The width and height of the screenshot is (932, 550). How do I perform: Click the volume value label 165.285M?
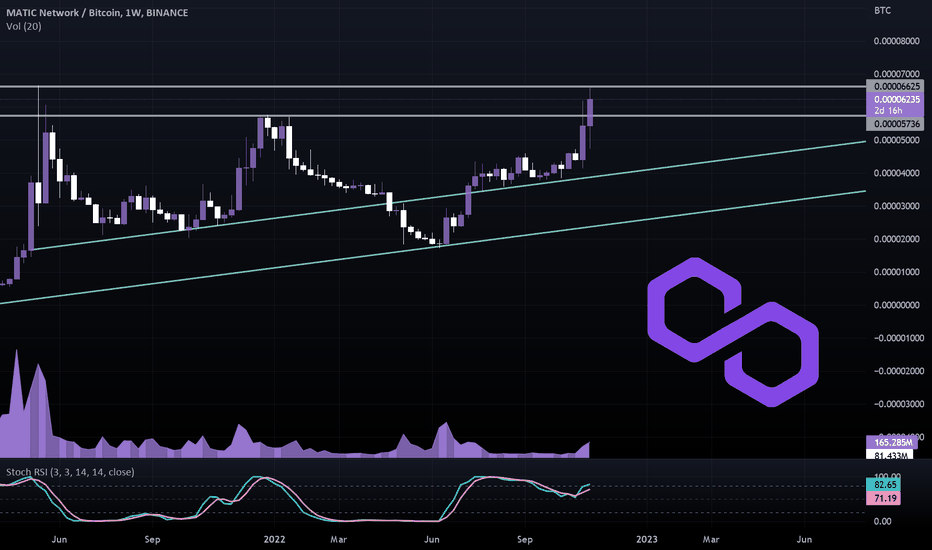[892, 442]
